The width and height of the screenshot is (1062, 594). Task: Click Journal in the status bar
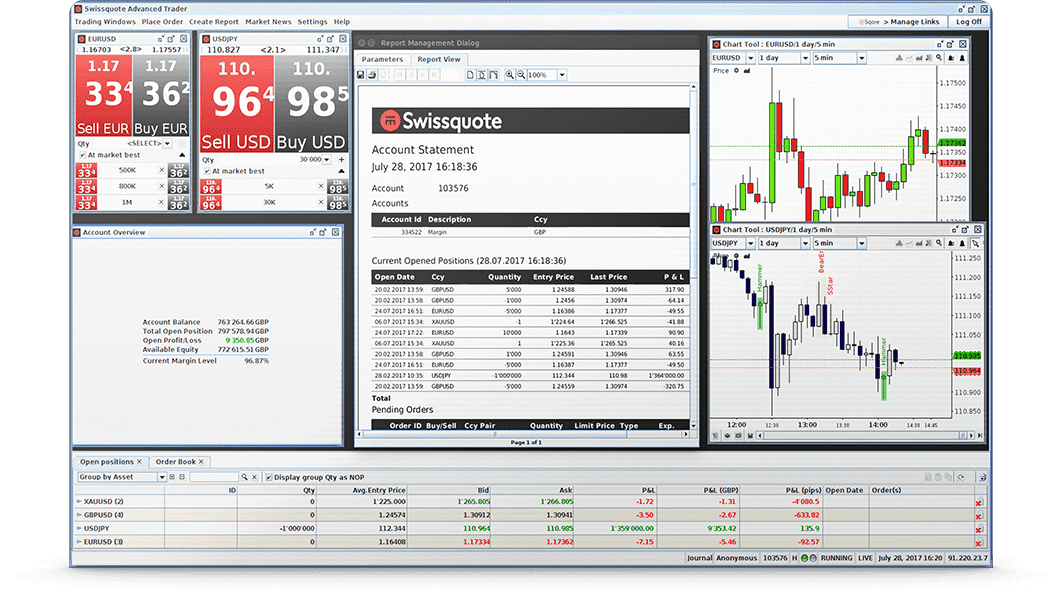699,558
